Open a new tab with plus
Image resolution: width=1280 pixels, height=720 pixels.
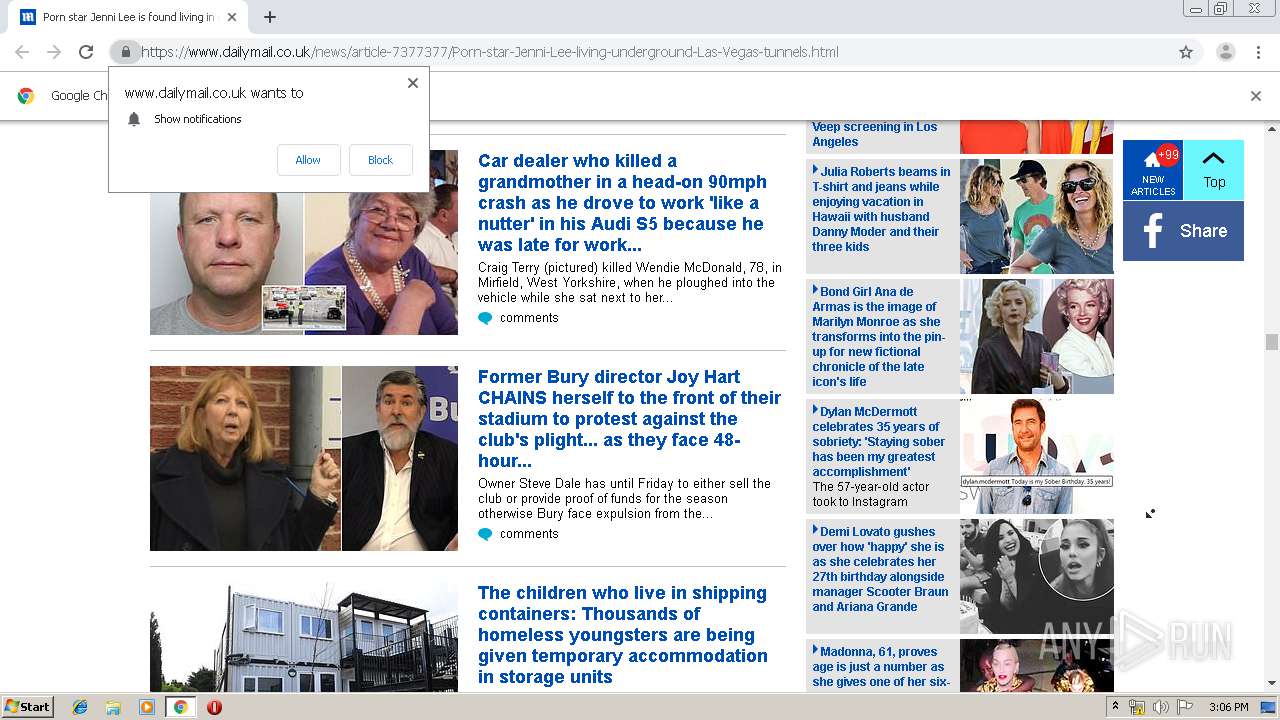coord(270,17)
